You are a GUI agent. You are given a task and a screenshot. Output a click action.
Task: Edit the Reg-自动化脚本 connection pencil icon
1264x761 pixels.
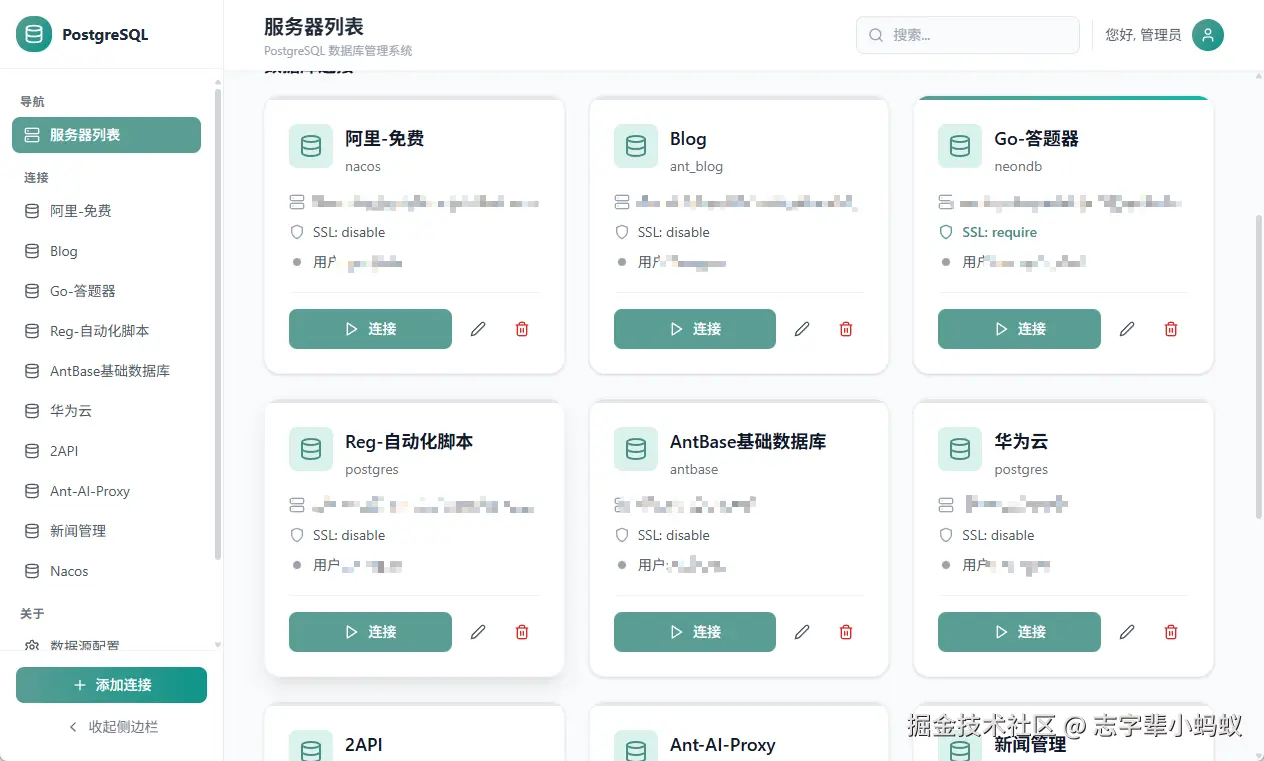coord(478,632)
